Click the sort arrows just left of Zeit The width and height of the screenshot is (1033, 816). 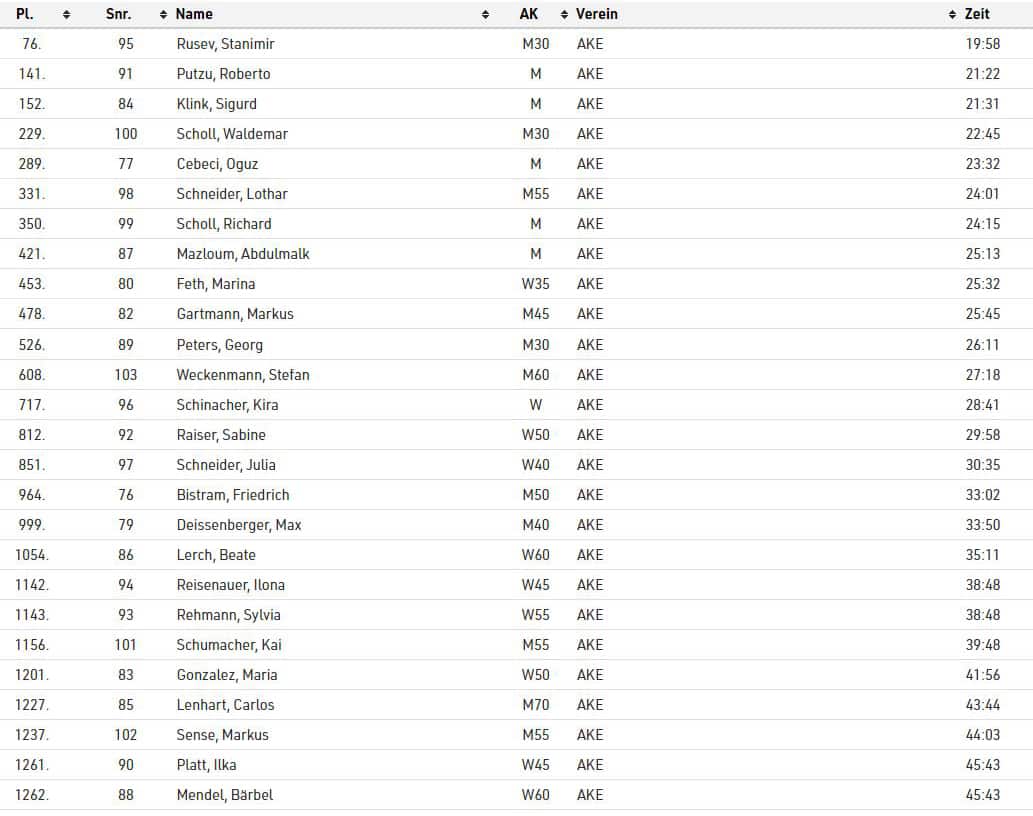(952, 15)
